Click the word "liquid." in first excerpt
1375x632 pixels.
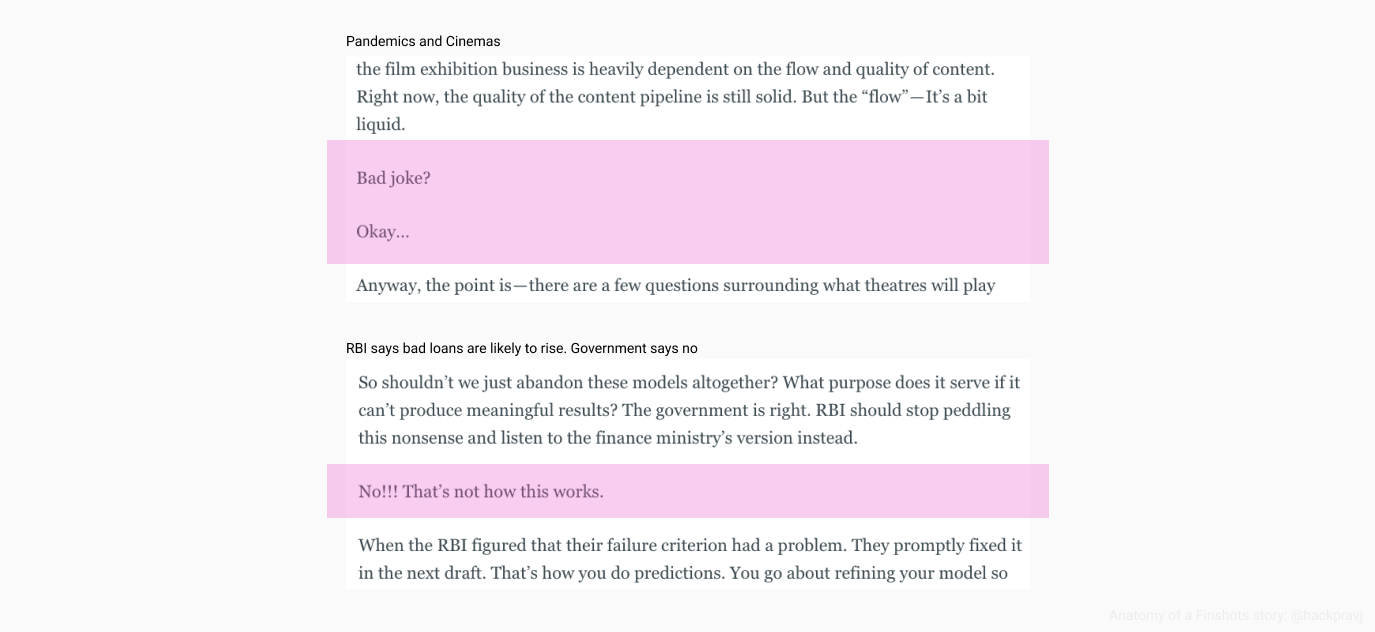click(381, 124)
